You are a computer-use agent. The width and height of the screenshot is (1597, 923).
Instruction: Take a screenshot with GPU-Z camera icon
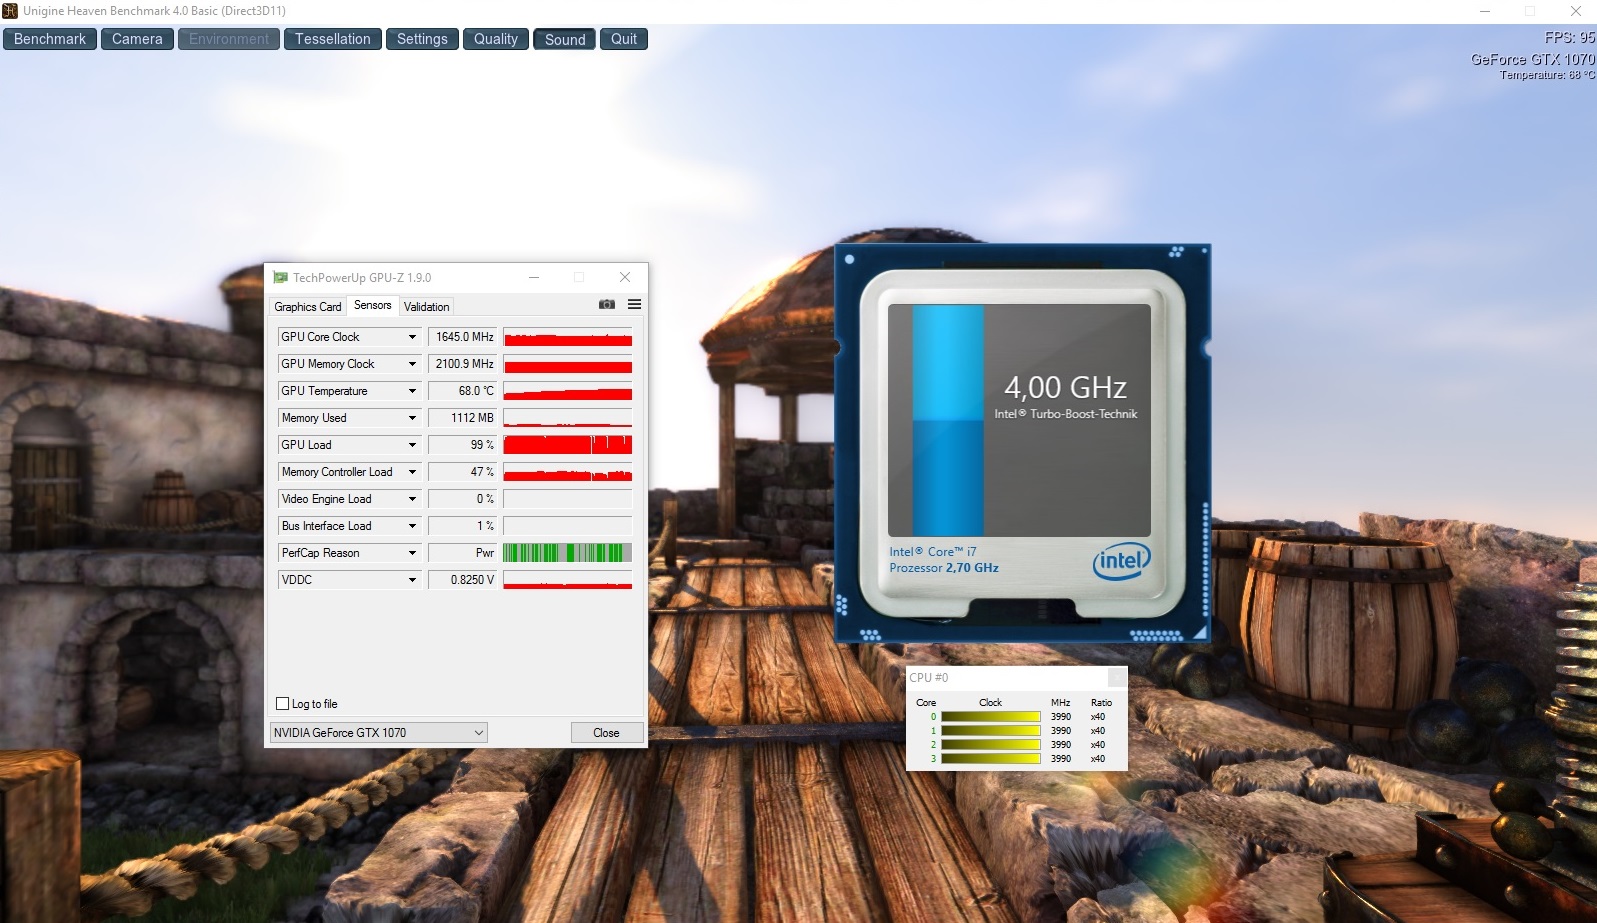tap(607, 304)
